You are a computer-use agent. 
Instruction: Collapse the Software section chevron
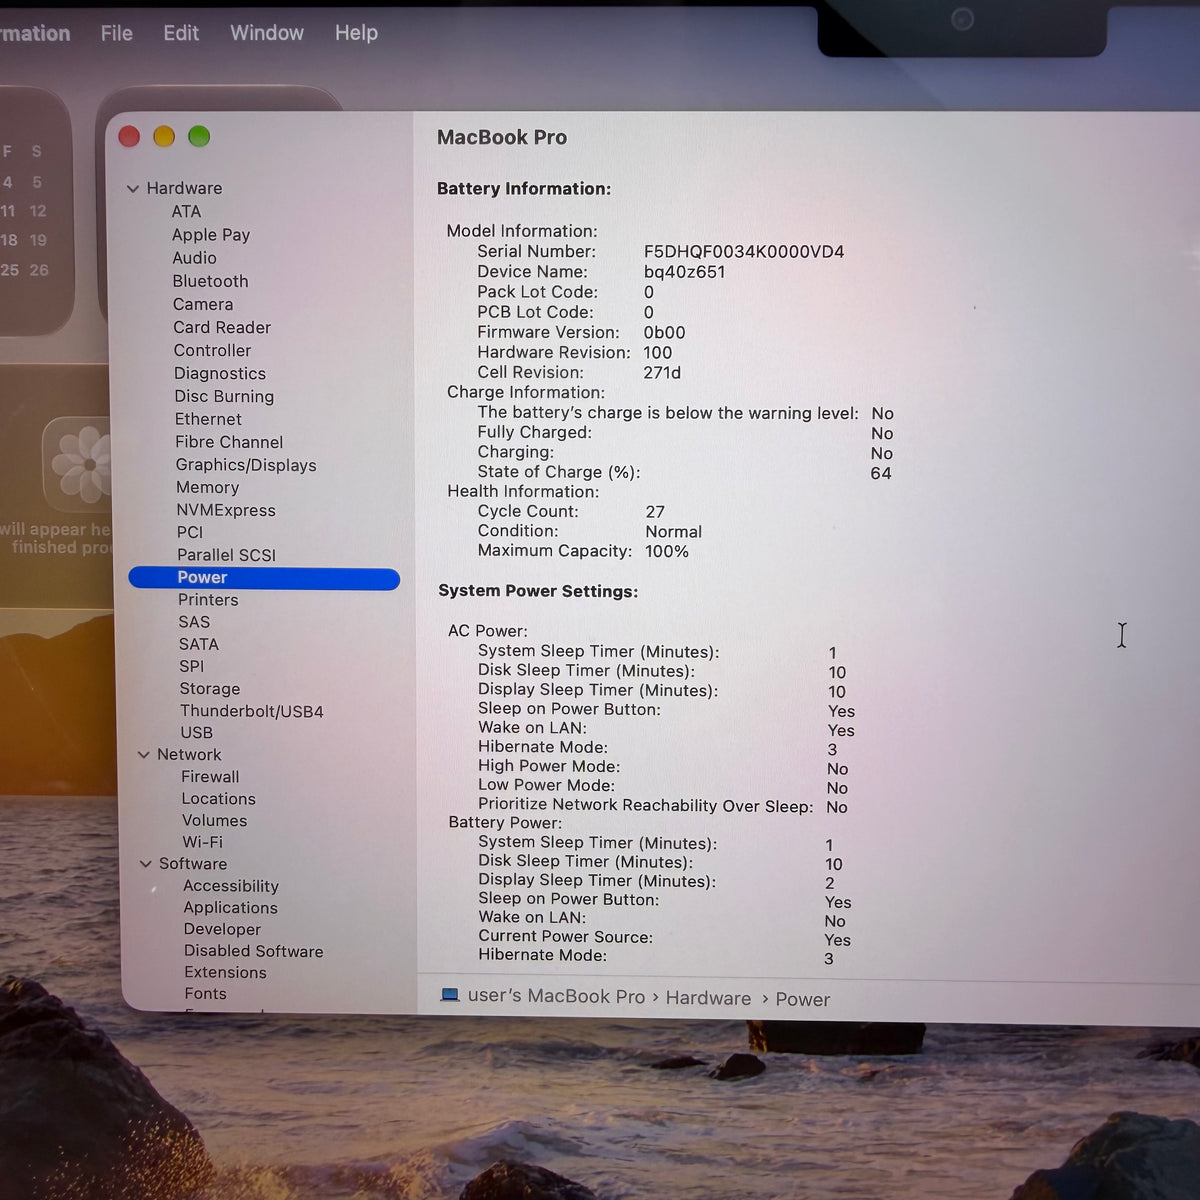(146, 864)
